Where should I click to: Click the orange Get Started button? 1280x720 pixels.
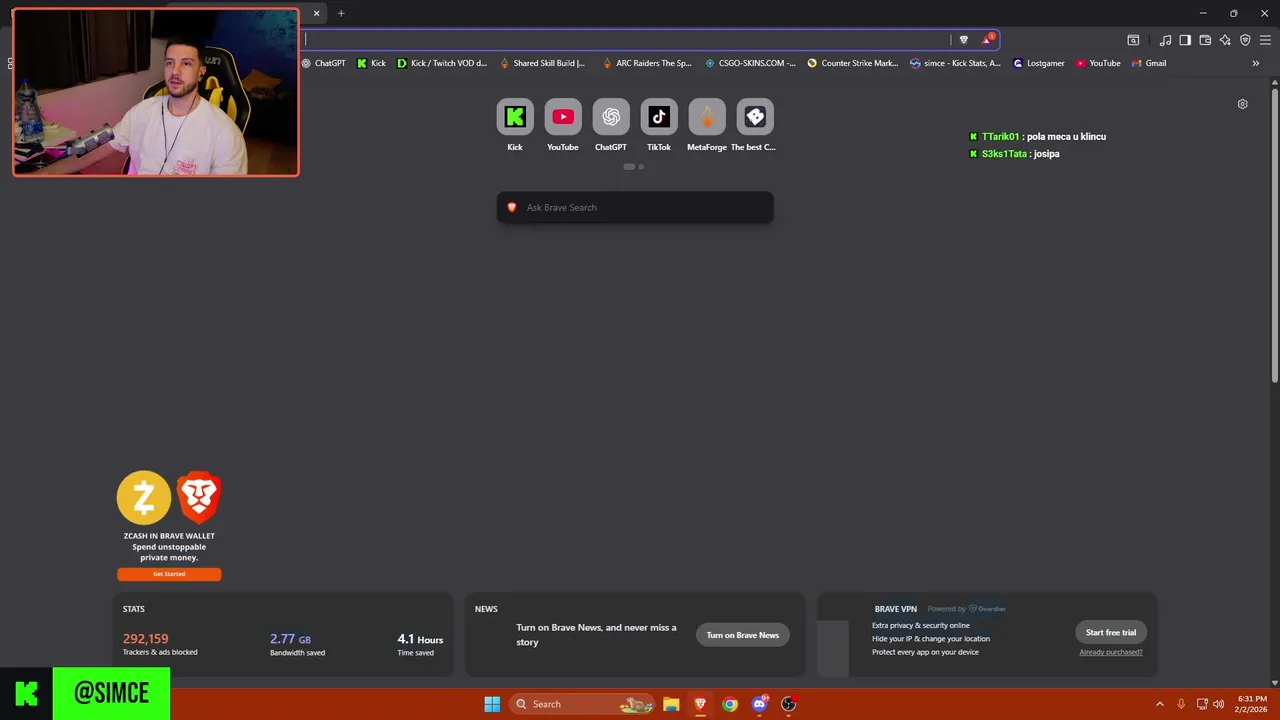coord(169,574)
